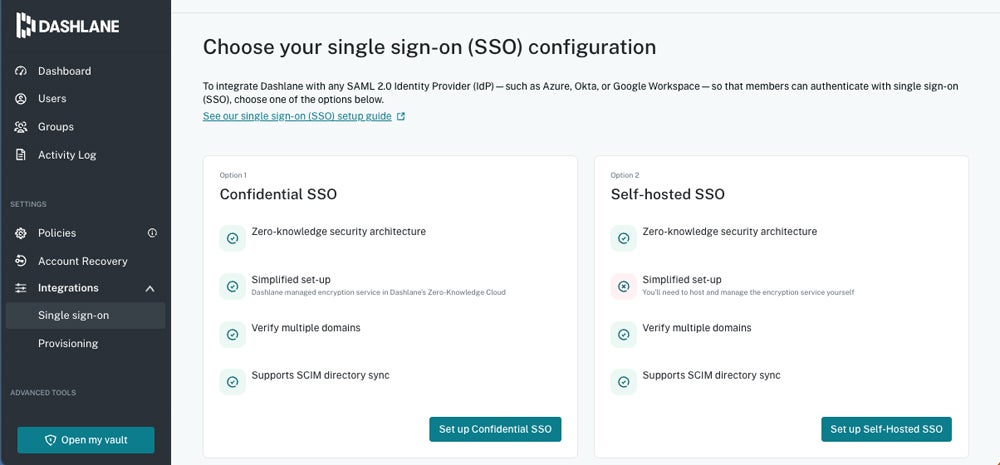Click the red X icon under Self-hosted SSO
1000x465 pixels.
click(624, 287)
